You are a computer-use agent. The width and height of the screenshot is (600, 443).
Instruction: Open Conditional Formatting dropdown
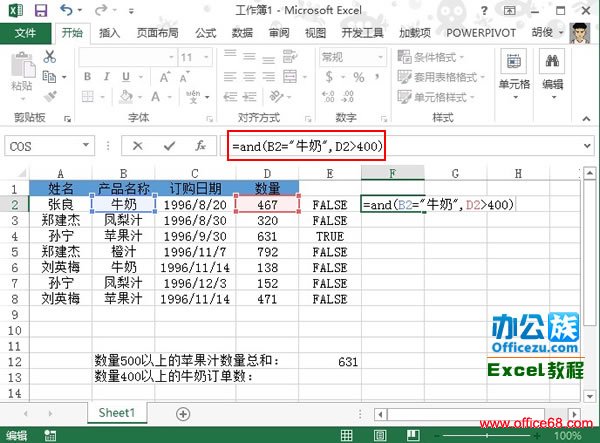click(x=430, y=57)
